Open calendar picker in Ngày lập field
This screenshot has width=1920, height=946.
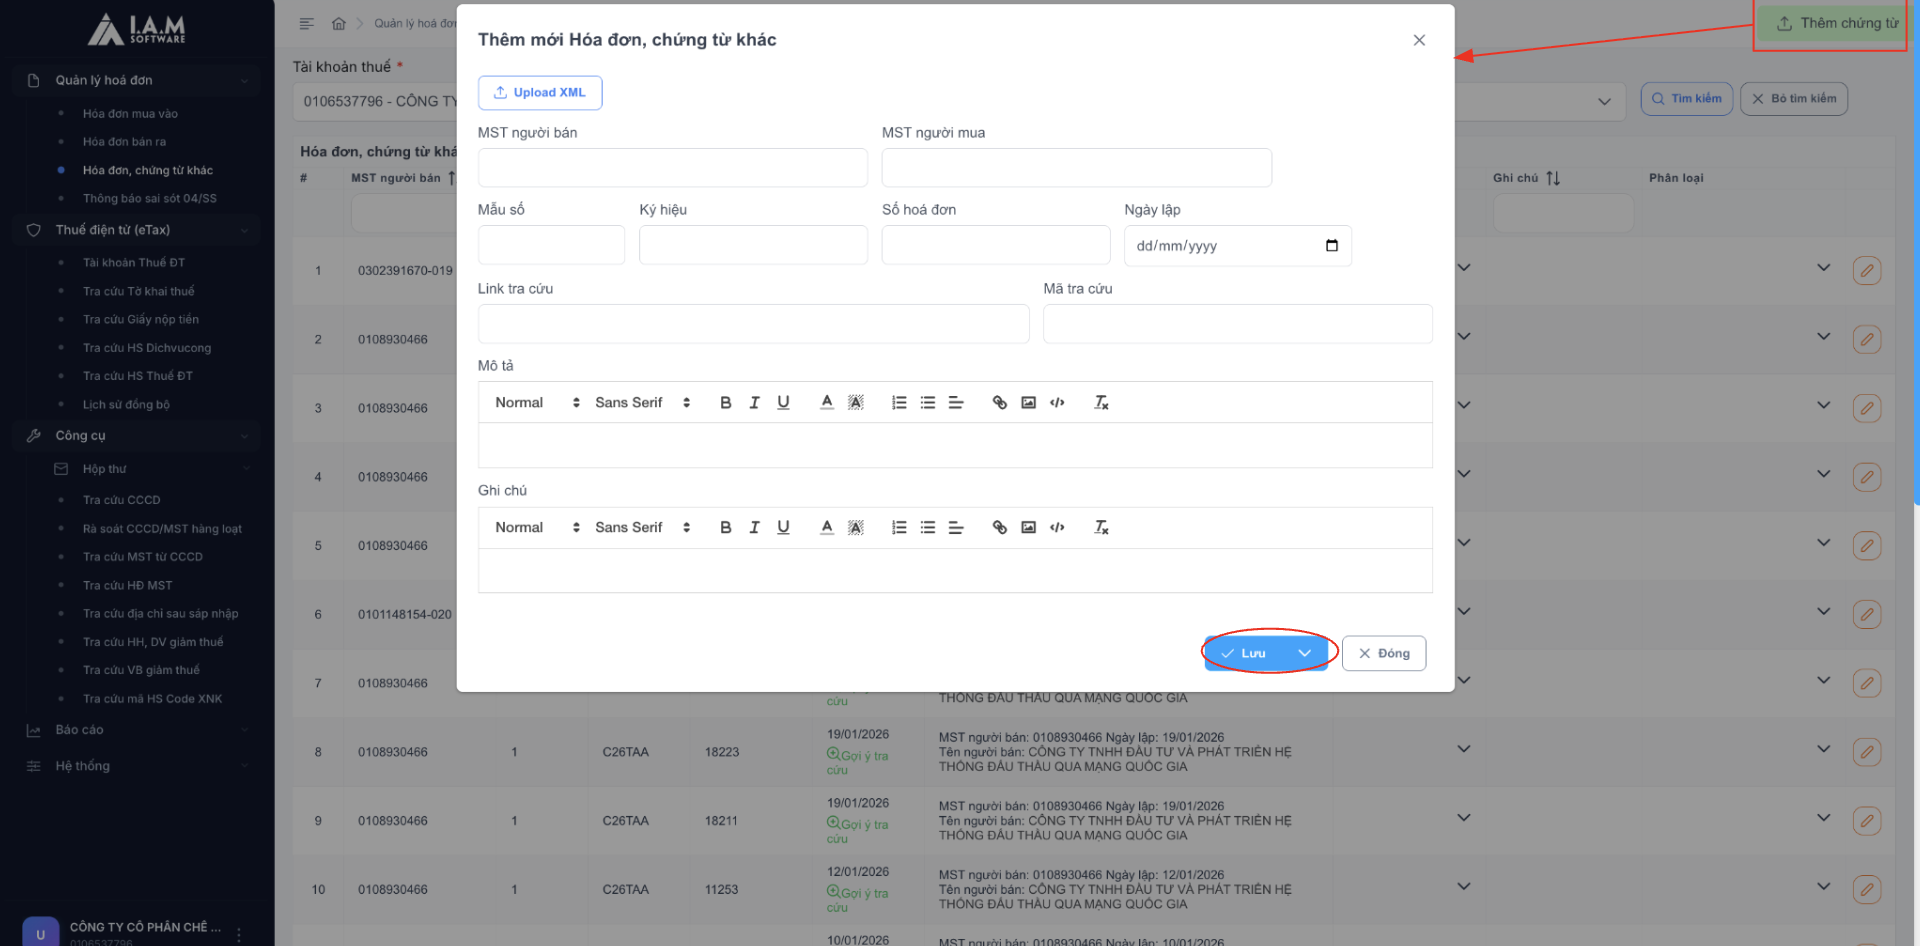1331,246
